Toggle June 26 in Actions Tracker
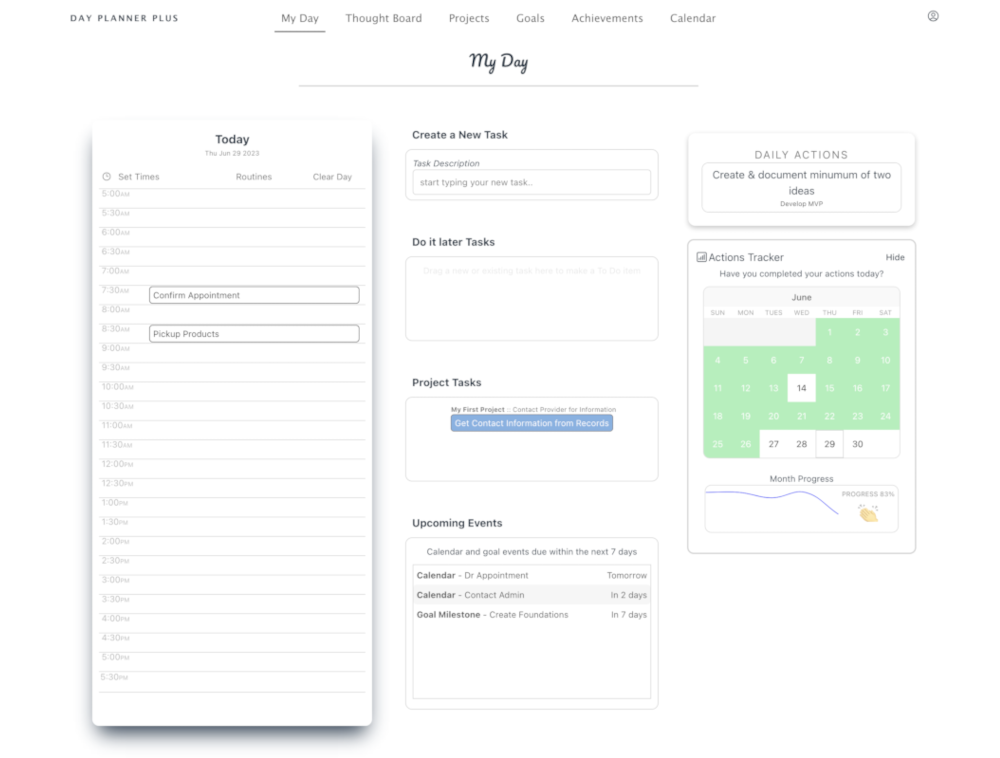Viewport: 1000px width, 758px height. click(746, 444)
